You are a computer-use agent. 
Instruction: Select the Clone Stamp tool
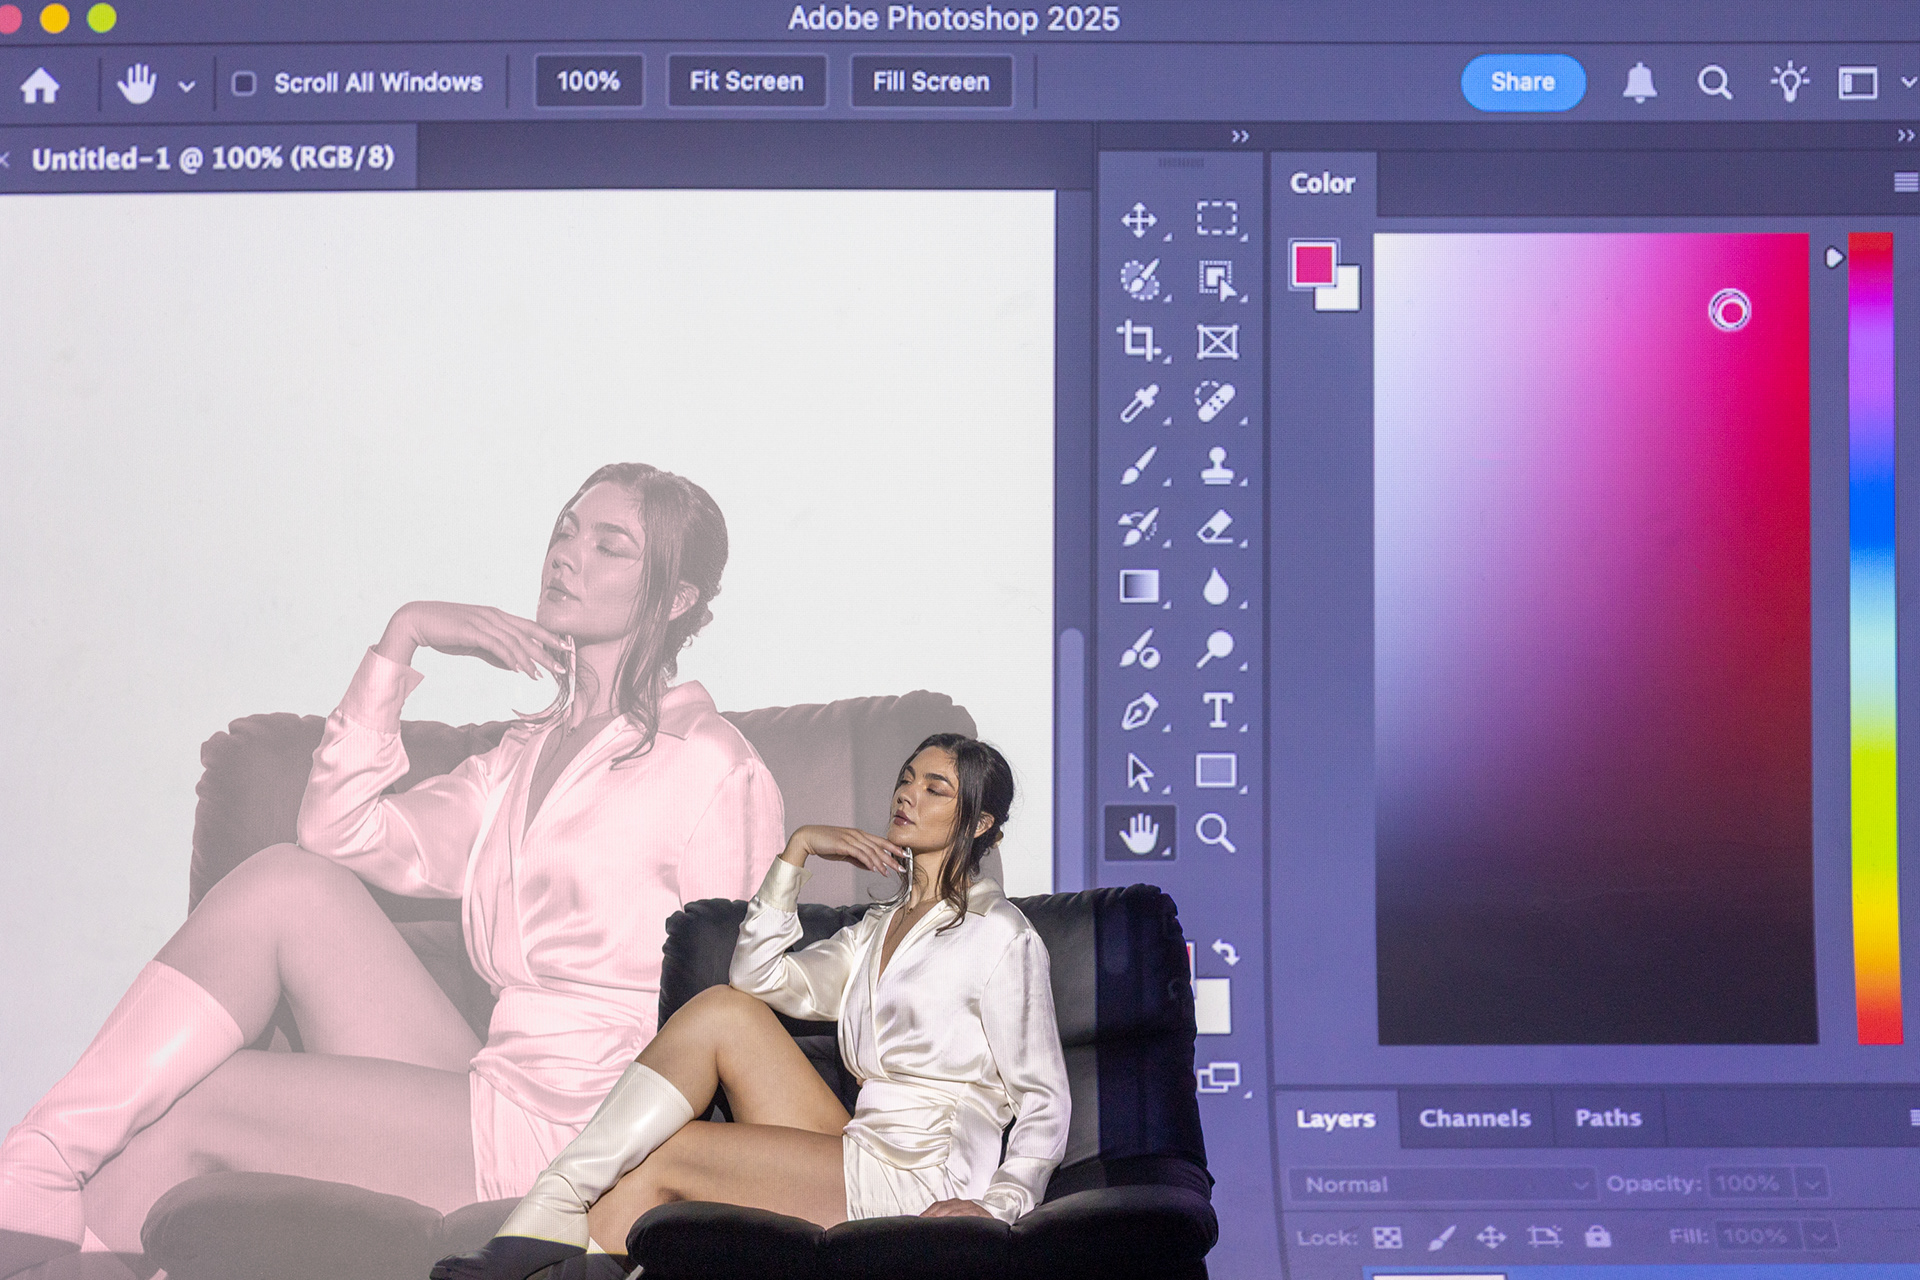1216,466
